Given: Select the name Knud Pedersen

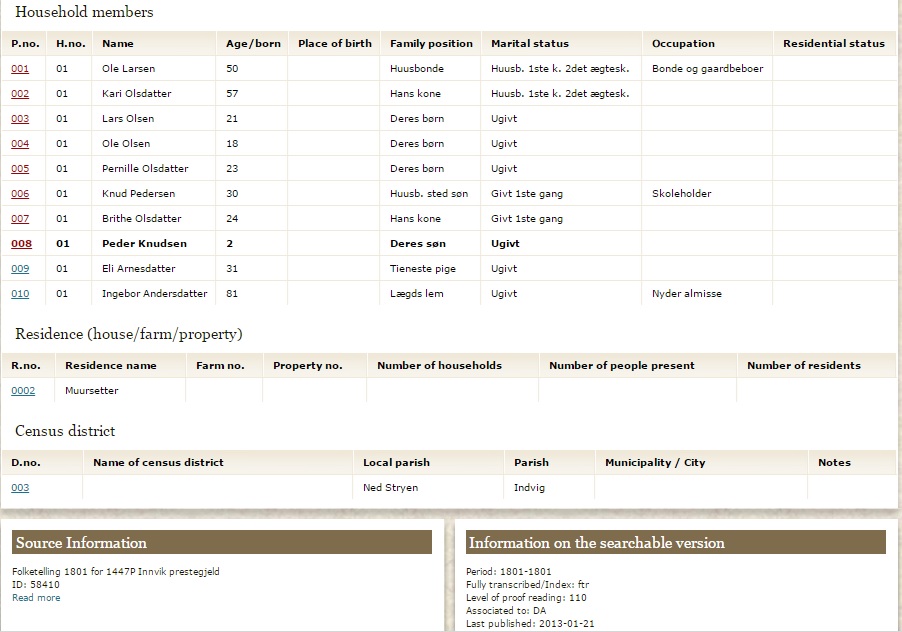Looking at the screenshot, I should coord(138,194).
